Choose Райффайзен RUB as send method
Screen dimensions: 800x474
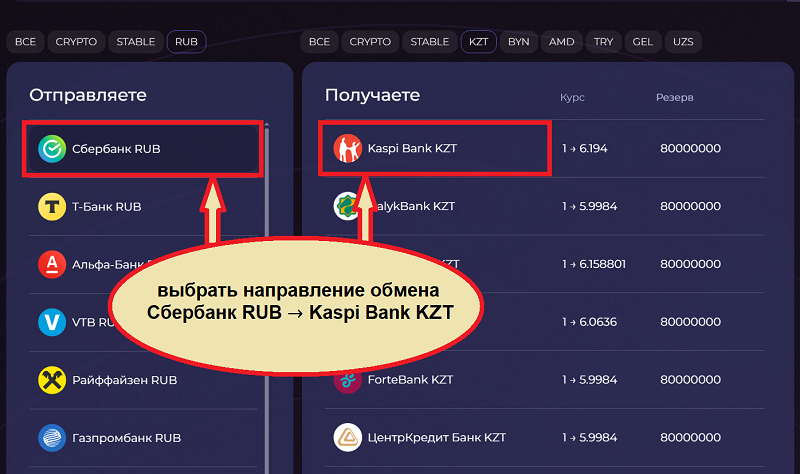tap(143, 380)
